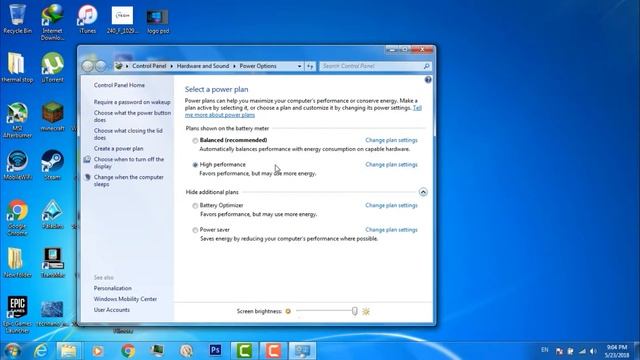Open Choose what the power button does

pos(132,116)
